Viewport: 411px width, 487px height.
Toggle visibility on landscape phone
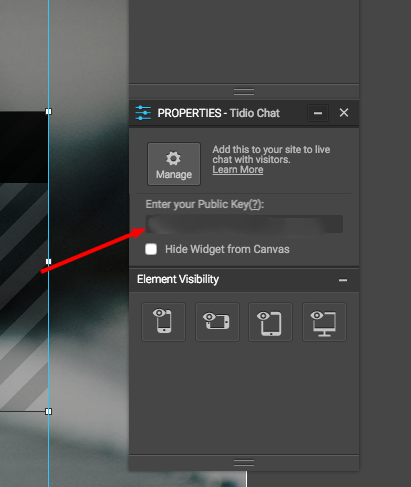[x=217, y=322]
